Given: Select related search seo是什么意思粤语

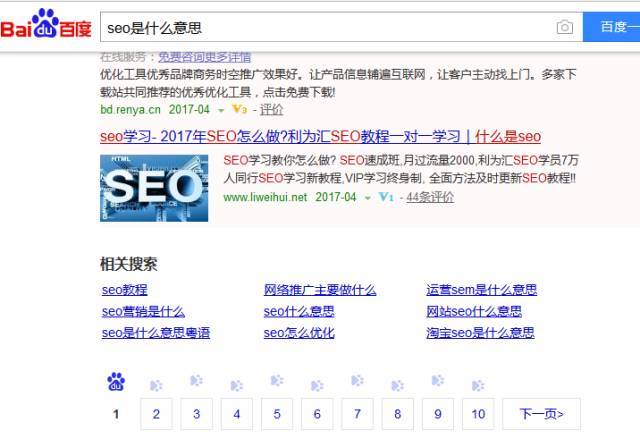Looking at the screenshot, I should pos(156,333).
